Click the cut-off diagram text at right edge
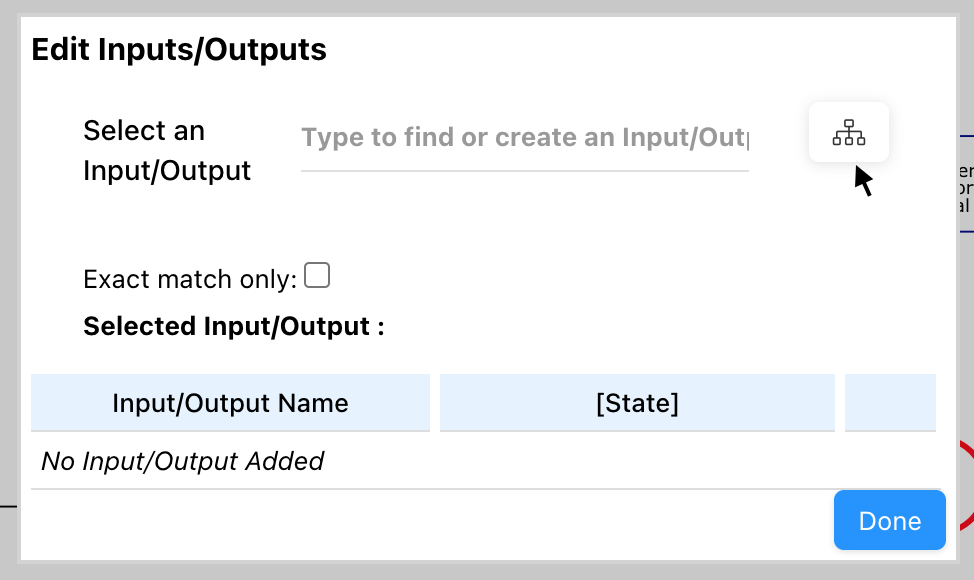The width and height of the screenshot is (974, 580). pyautogui.click(x=964, y=188)
